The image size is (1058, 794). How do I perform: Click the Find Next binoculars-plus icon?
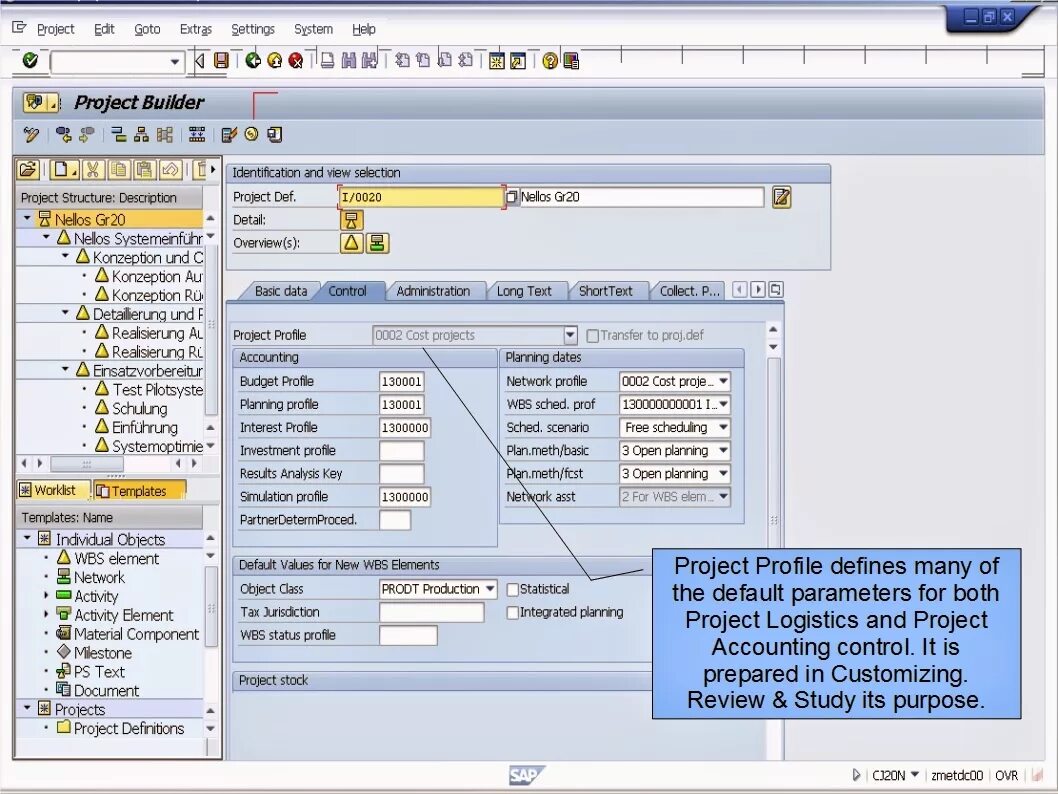369,61
